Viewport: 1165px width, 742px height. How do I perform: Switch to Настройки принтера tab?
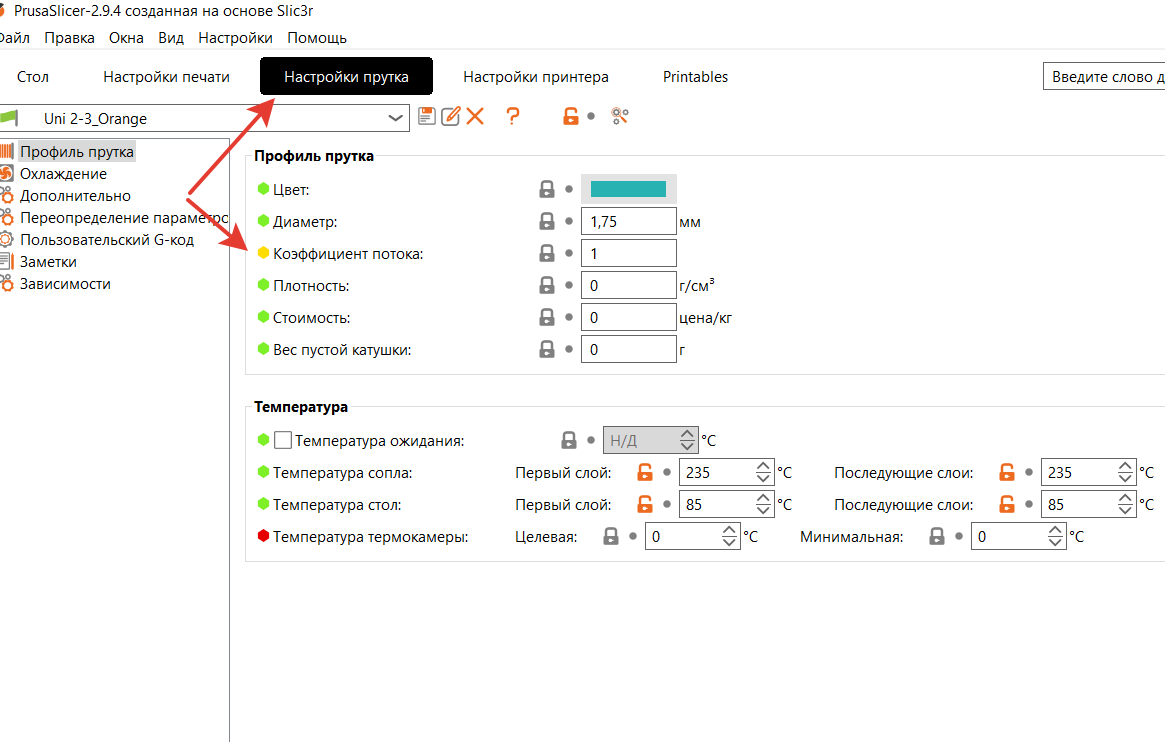click(x=535, y=77)
